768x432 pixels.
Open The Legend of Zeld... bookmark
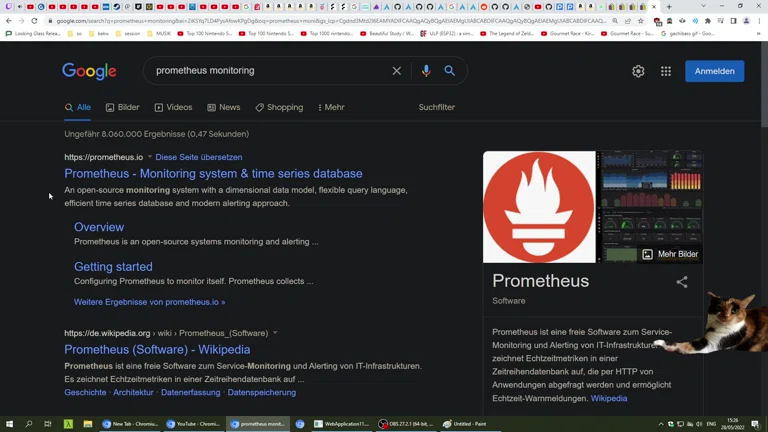point(507,34)
